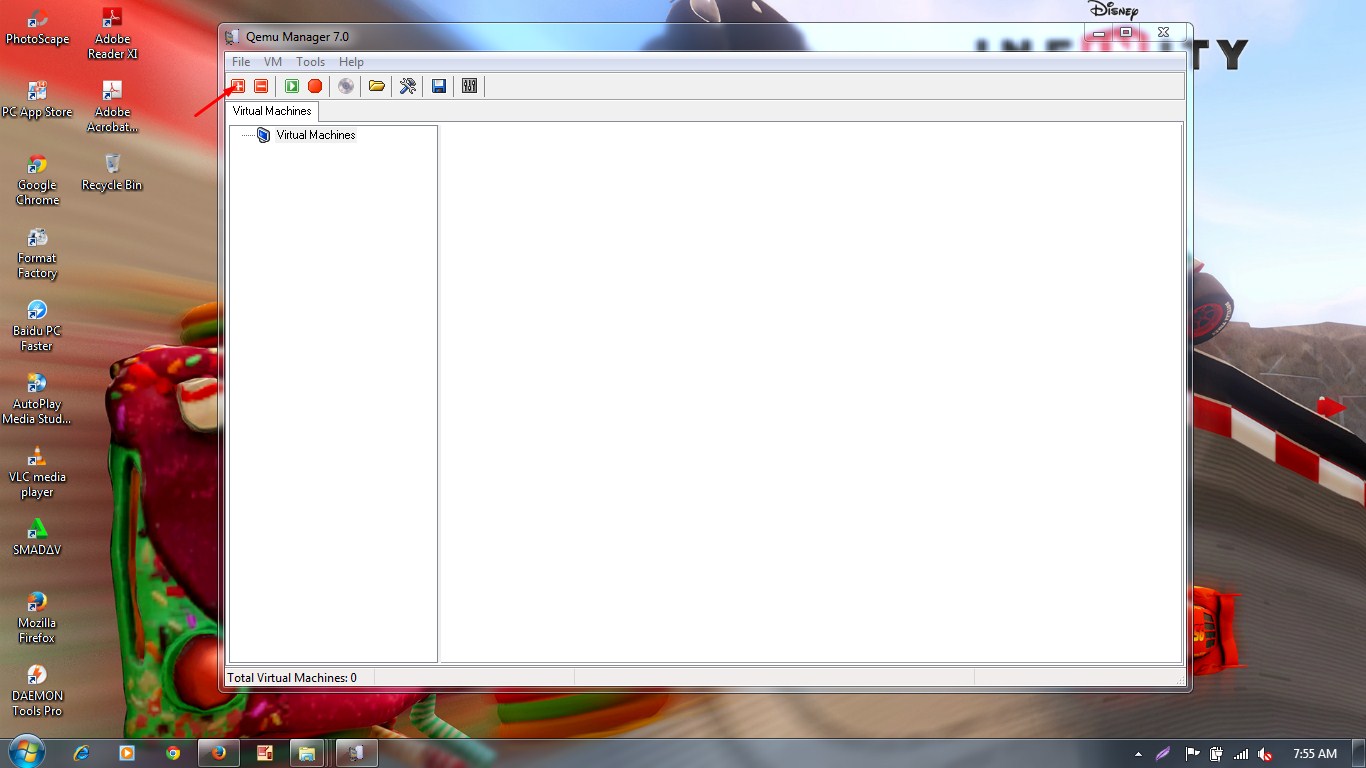Viewport: 1366px width, 768px height.
Task: Select the Virtual Machines tab
Action: [272, 111]
